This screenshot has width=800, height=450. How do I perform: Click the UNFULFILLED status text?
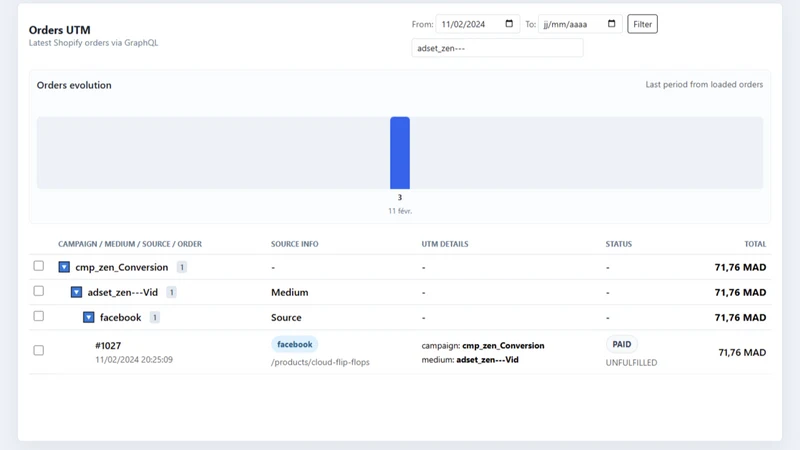tap(631, 363)
